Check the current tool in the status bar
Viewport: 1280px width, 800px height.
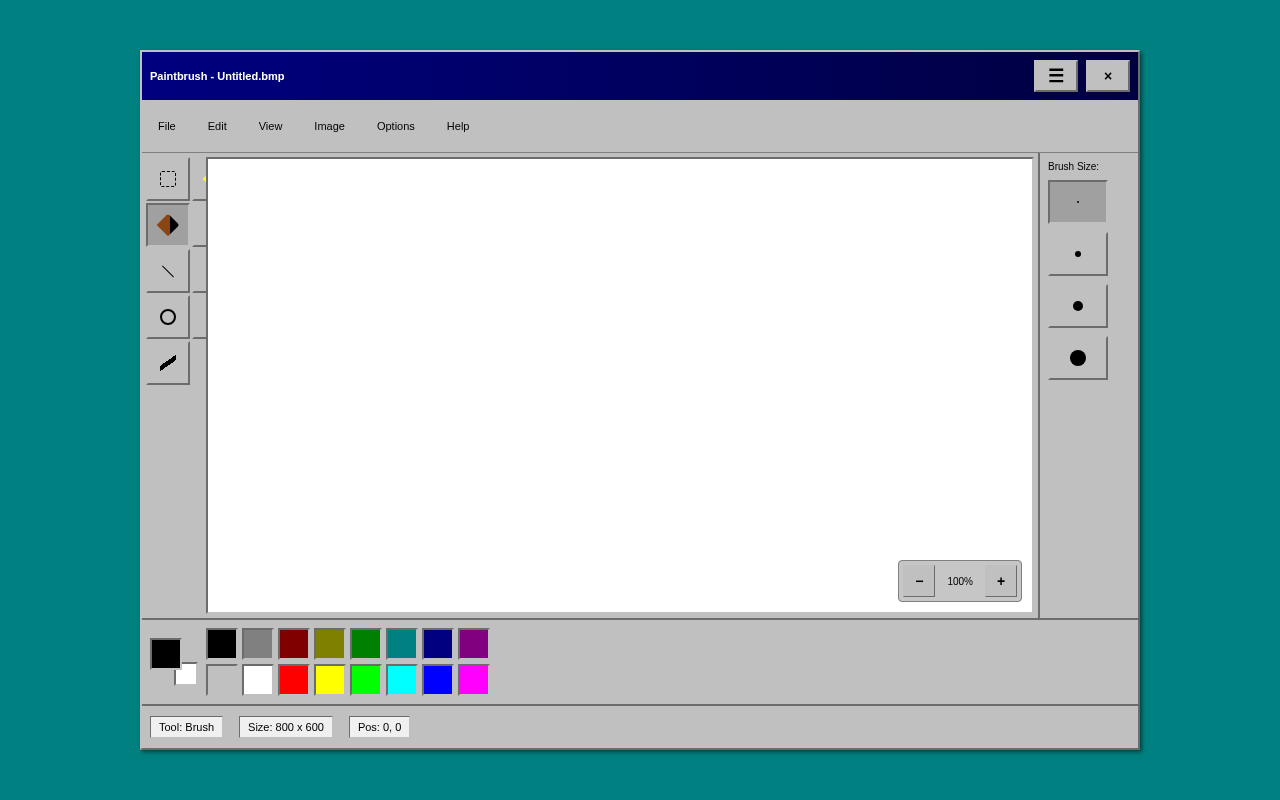tap(186, 727)
